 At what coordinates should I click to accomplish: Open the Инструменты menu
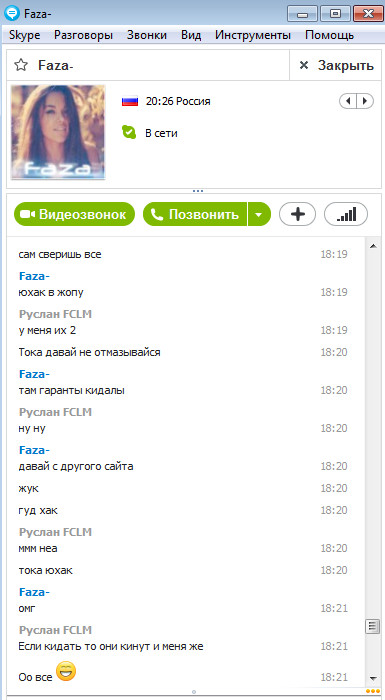pos(253,35)
